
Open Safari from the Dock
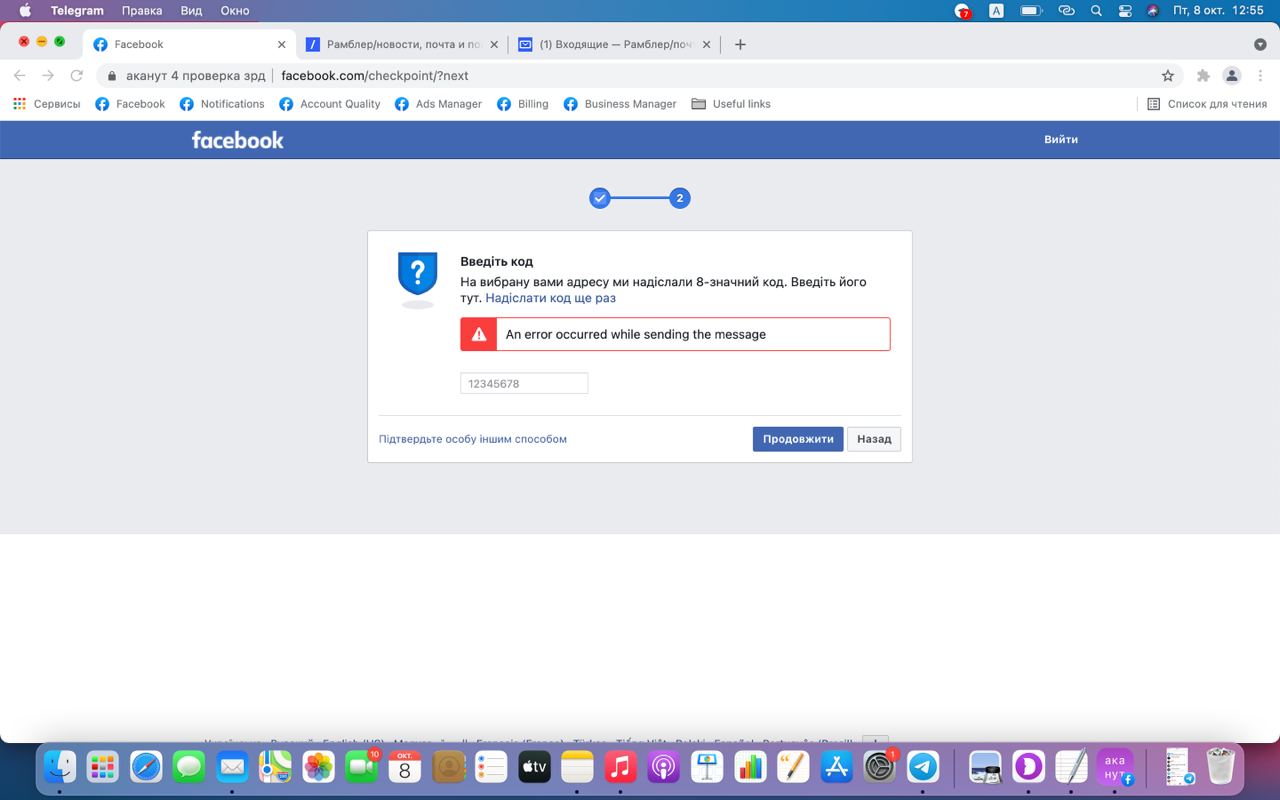[146, 767]
